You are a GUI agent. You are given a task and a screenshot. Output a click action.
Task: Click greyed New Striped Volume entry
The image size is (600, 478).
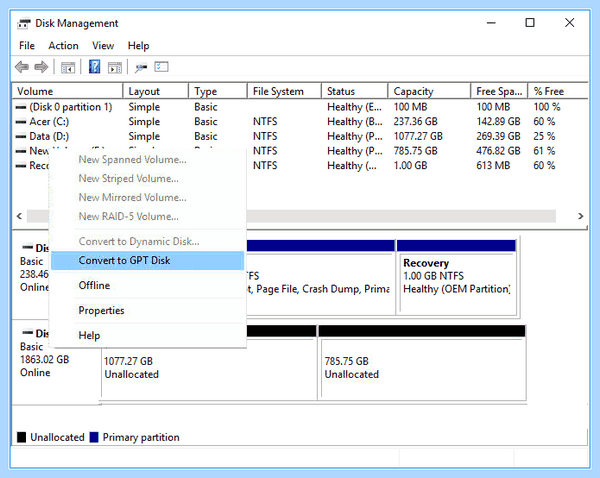click(x=147, y=179)
